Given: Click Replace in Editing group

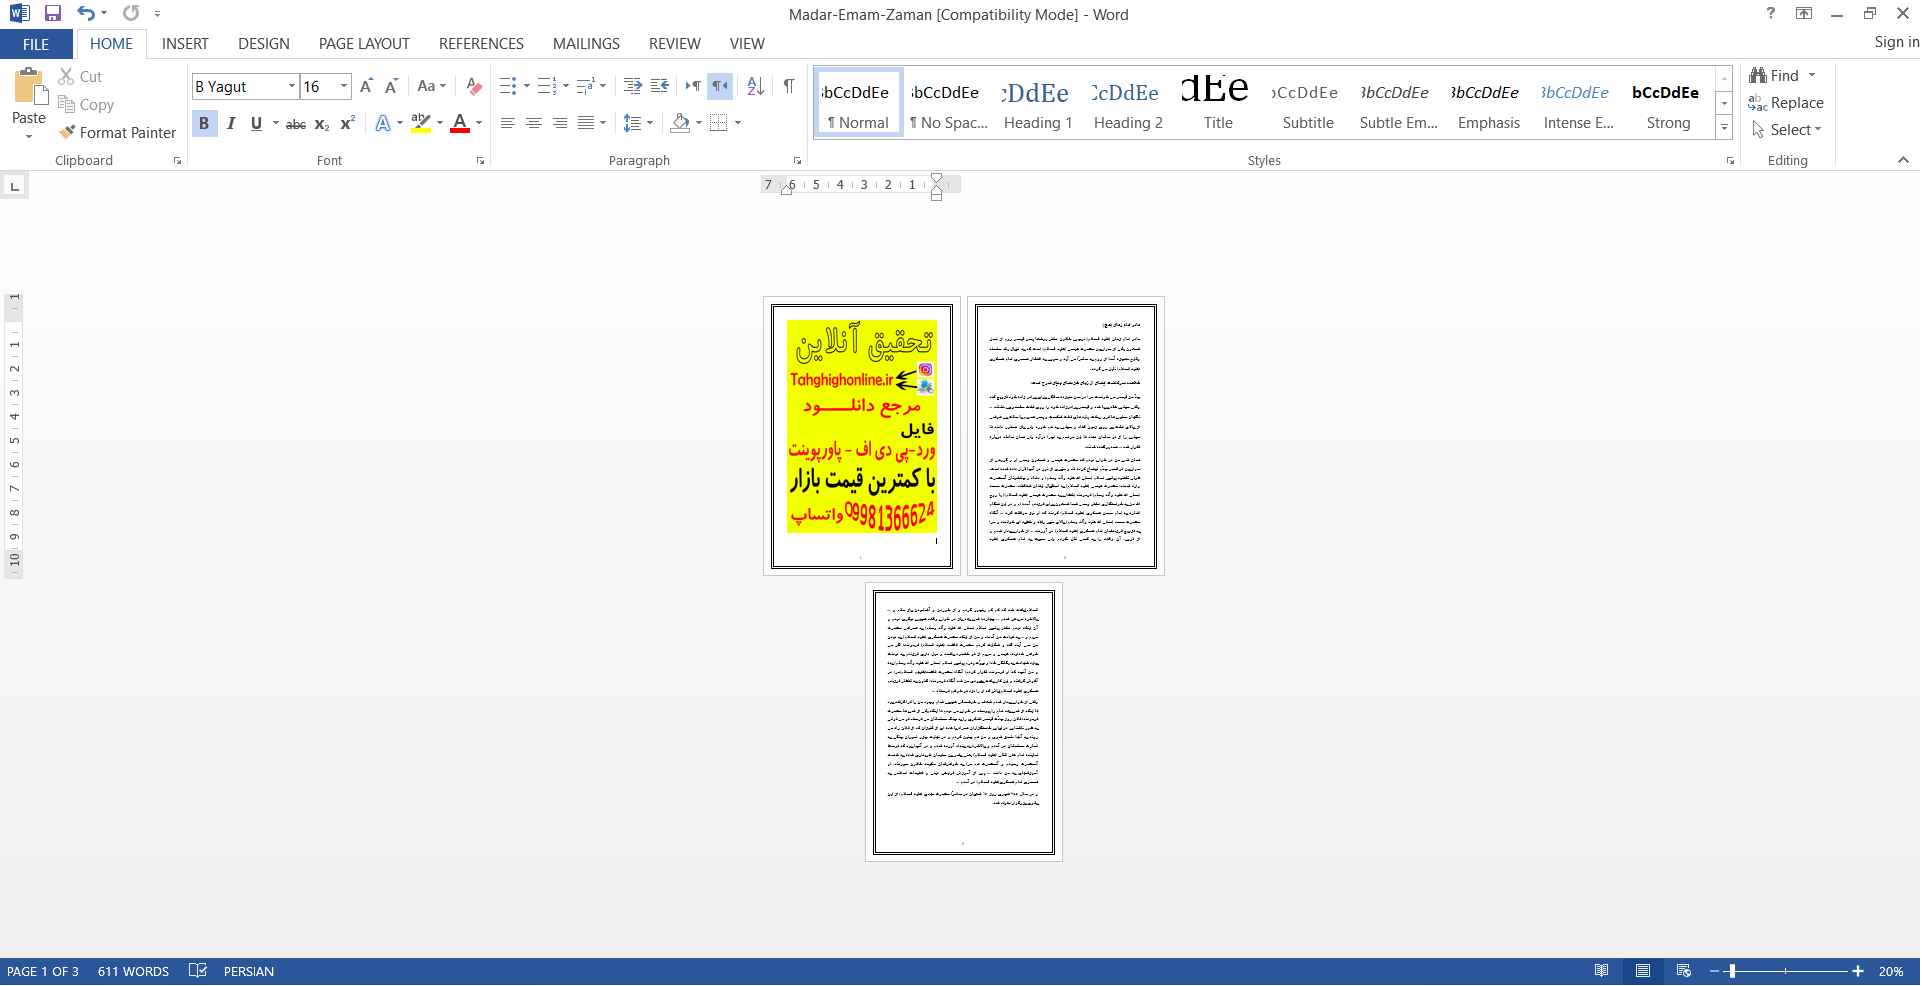Looking at the screenshot, I should (x=1786, y=103).
